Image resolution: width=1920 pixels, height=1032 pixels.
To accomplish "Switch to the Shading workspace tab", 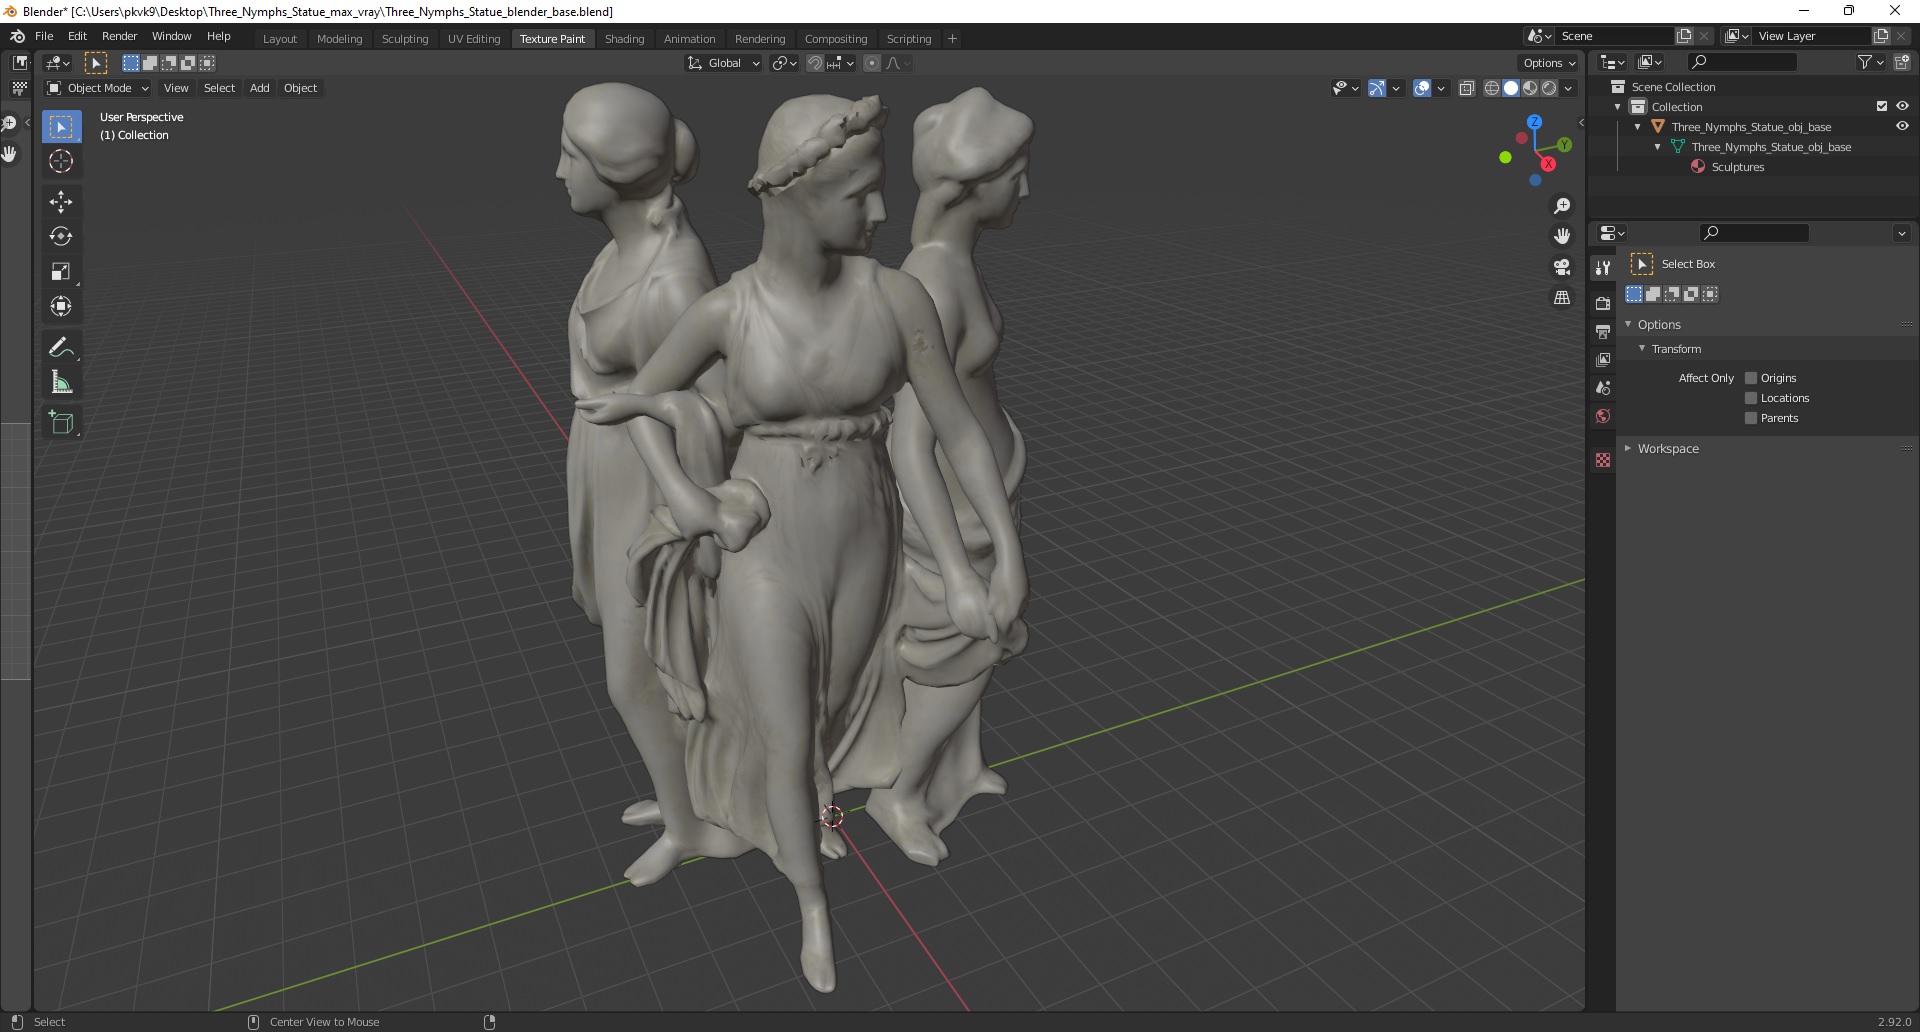I will 624,39.
